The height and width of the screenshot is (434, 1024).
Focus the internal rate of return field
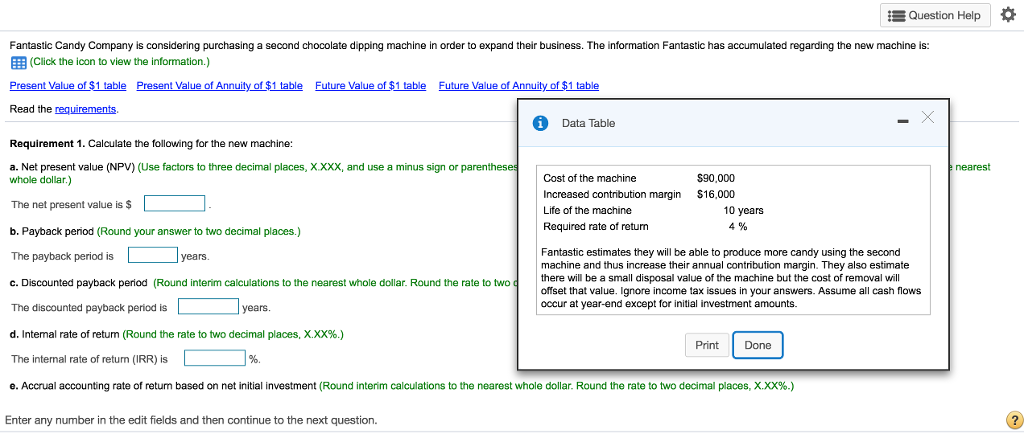(215, 358)
